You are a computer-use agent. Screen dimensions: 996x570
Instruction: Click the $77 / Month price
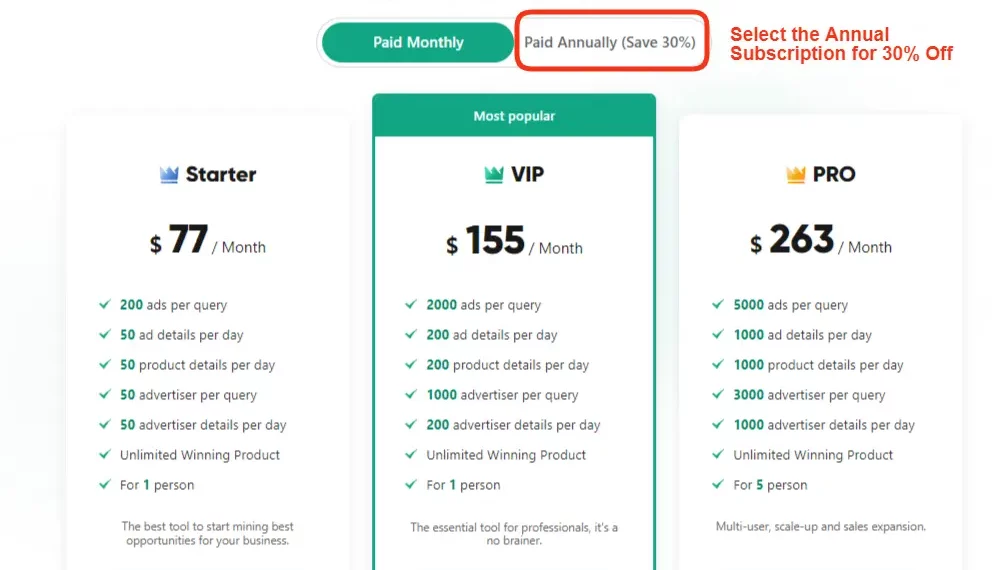pyautogui.click(x=208, y=241)
